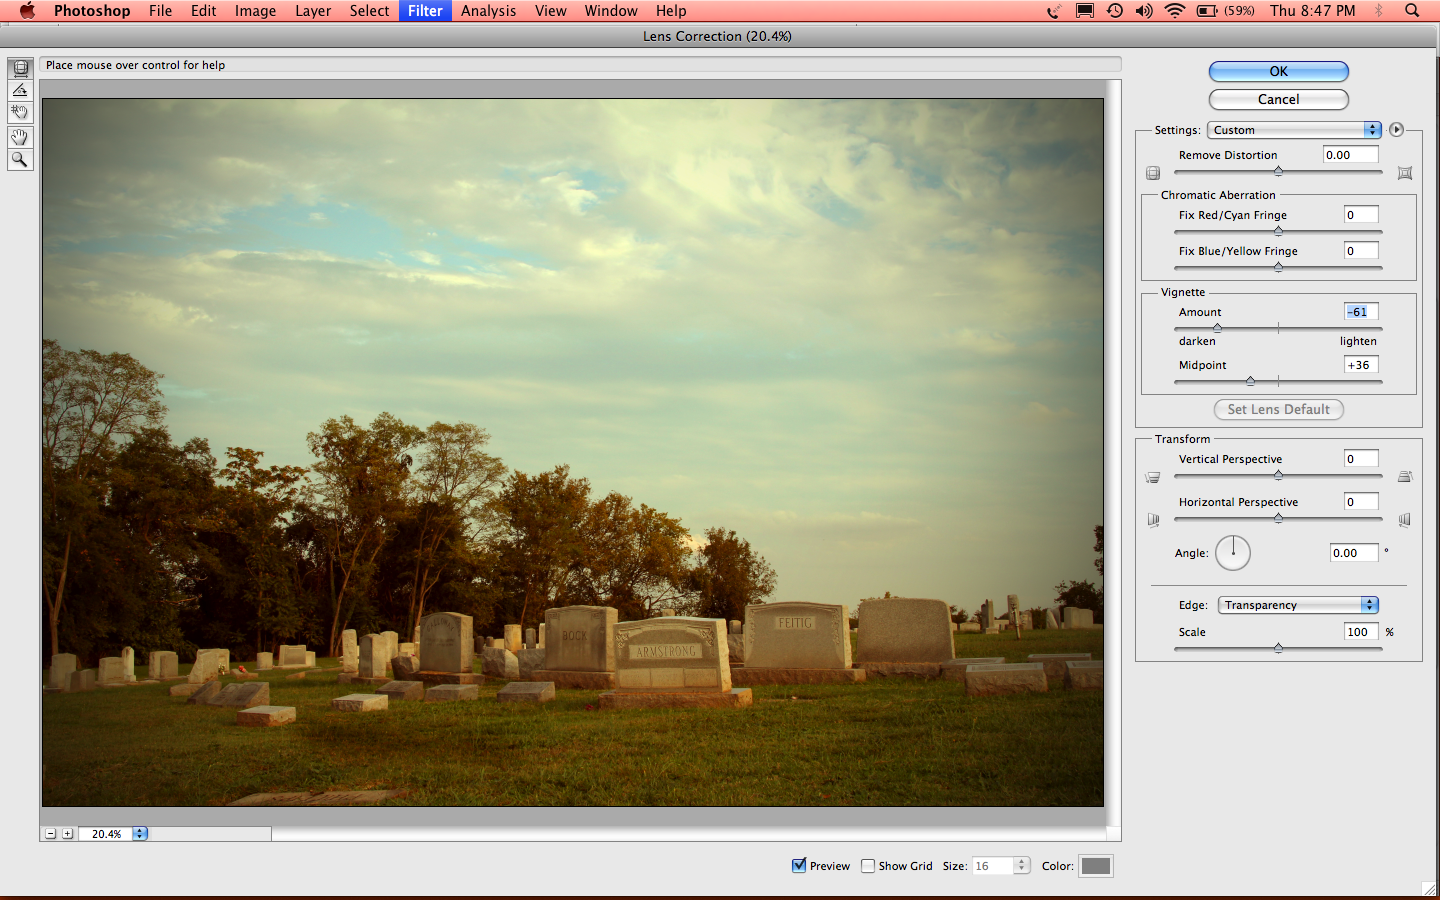The image size is (1440, 900).
Task: Click Set Lens Default button
Action: [1279, 409]
